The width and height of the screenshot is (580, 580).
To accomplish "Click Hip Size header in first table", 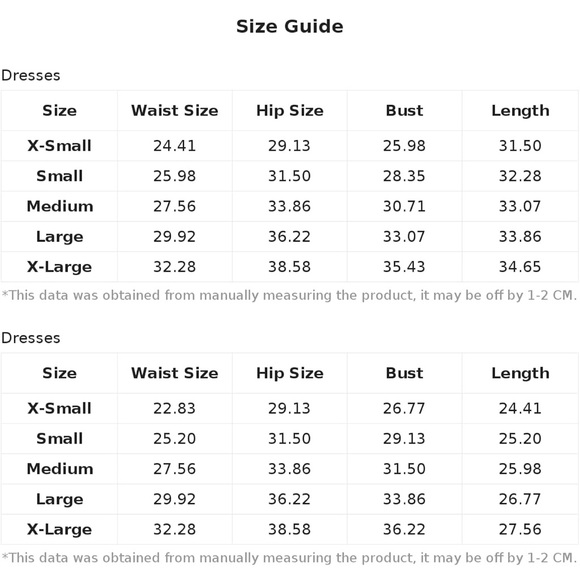I will 290,111.
